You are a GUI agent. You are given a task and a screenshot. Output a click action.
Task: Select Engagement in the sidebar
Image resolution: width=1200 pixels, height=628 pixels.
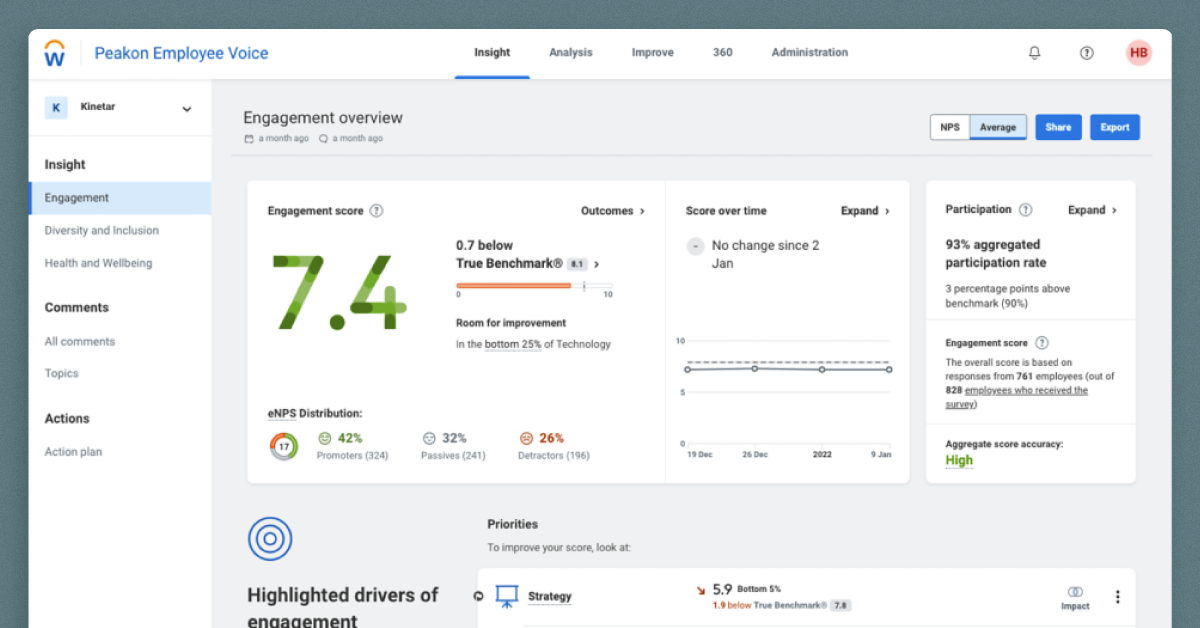[x=120, y=198]
